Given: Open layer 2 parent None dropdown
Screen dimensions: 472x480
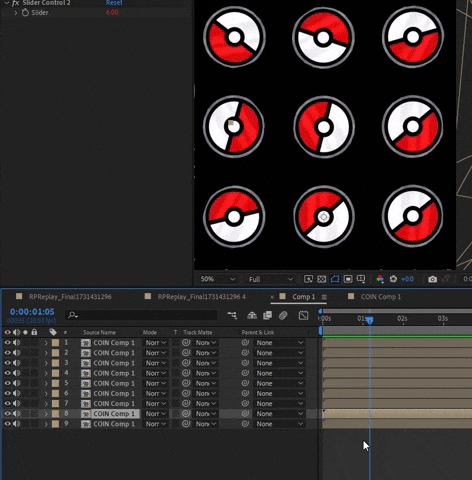Looking at the screenshot, I should coord(279,353).
